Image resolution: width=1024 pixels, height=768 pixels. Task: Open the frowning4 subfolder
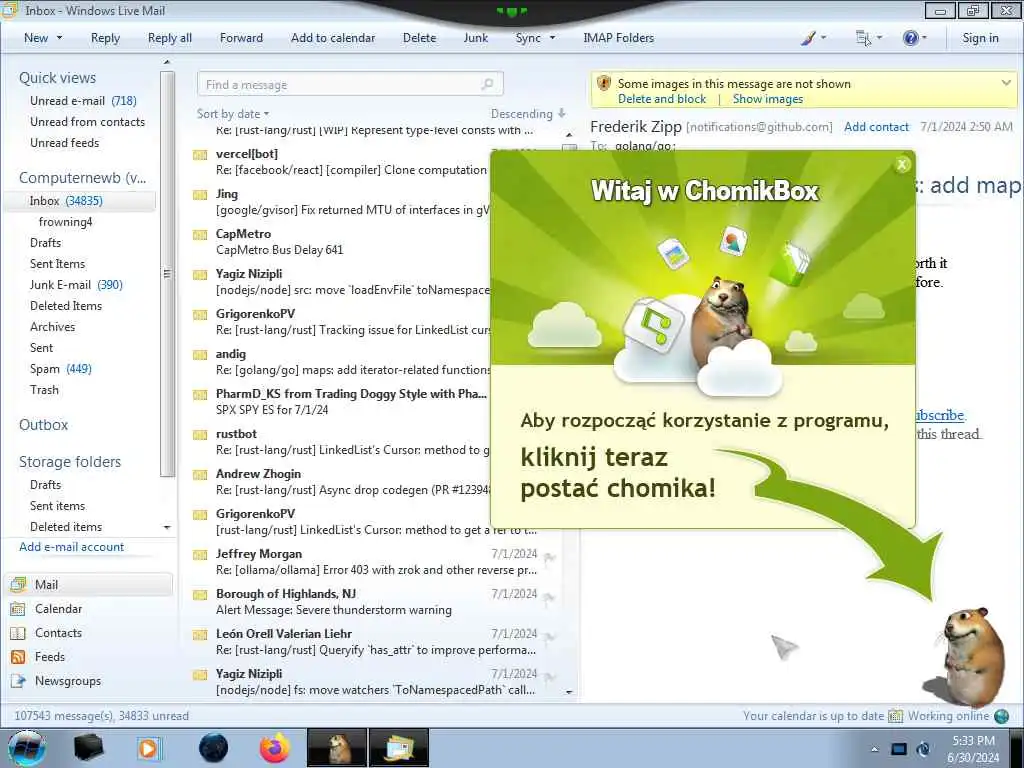point(65,222)
